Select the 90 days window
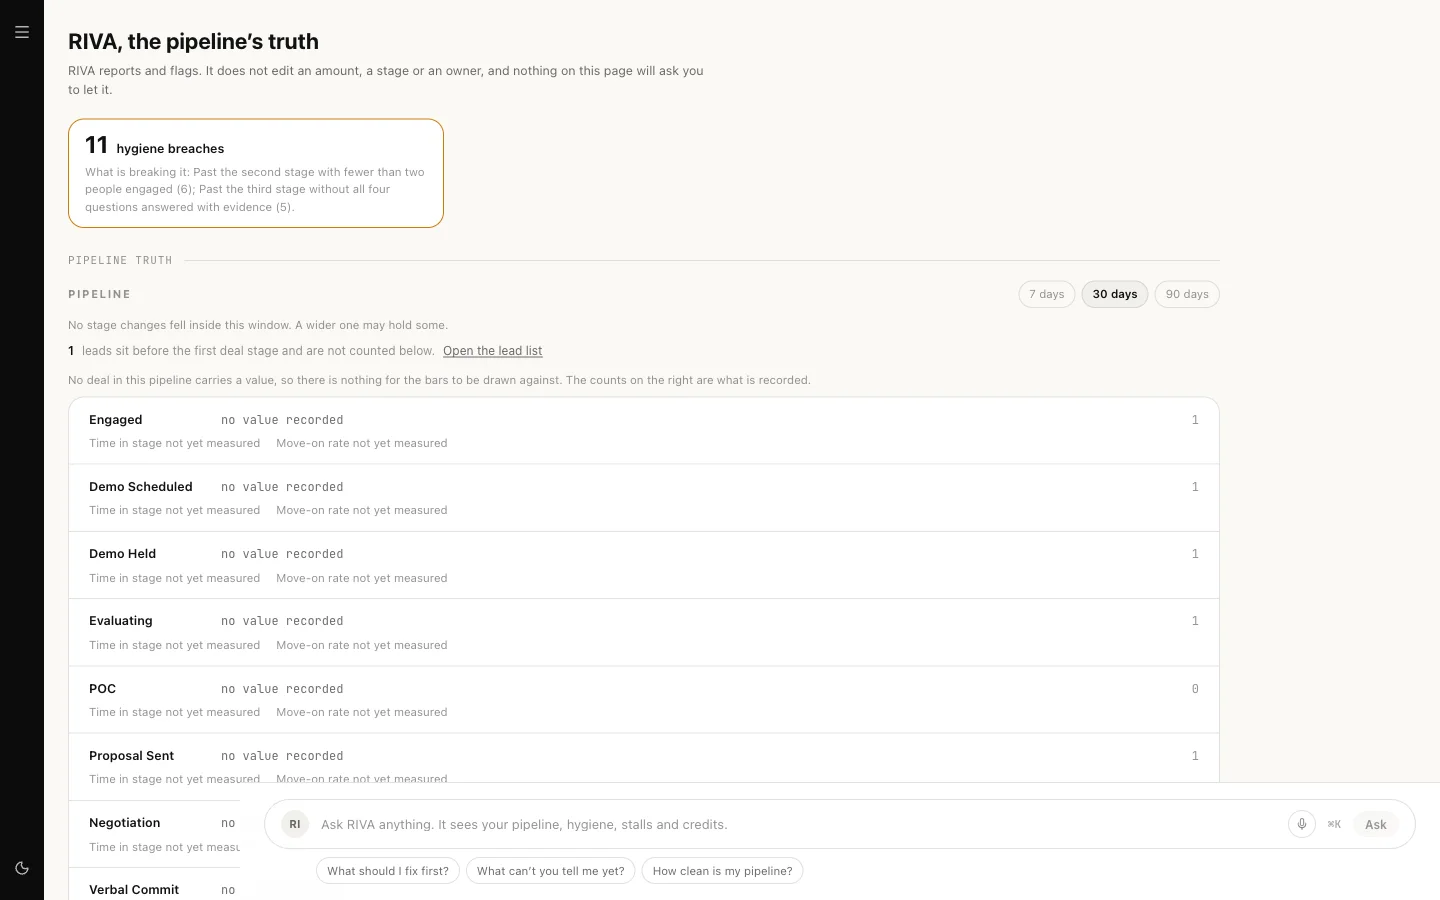The height and width of the screenshot is (900, 1440). (1187, 294)
